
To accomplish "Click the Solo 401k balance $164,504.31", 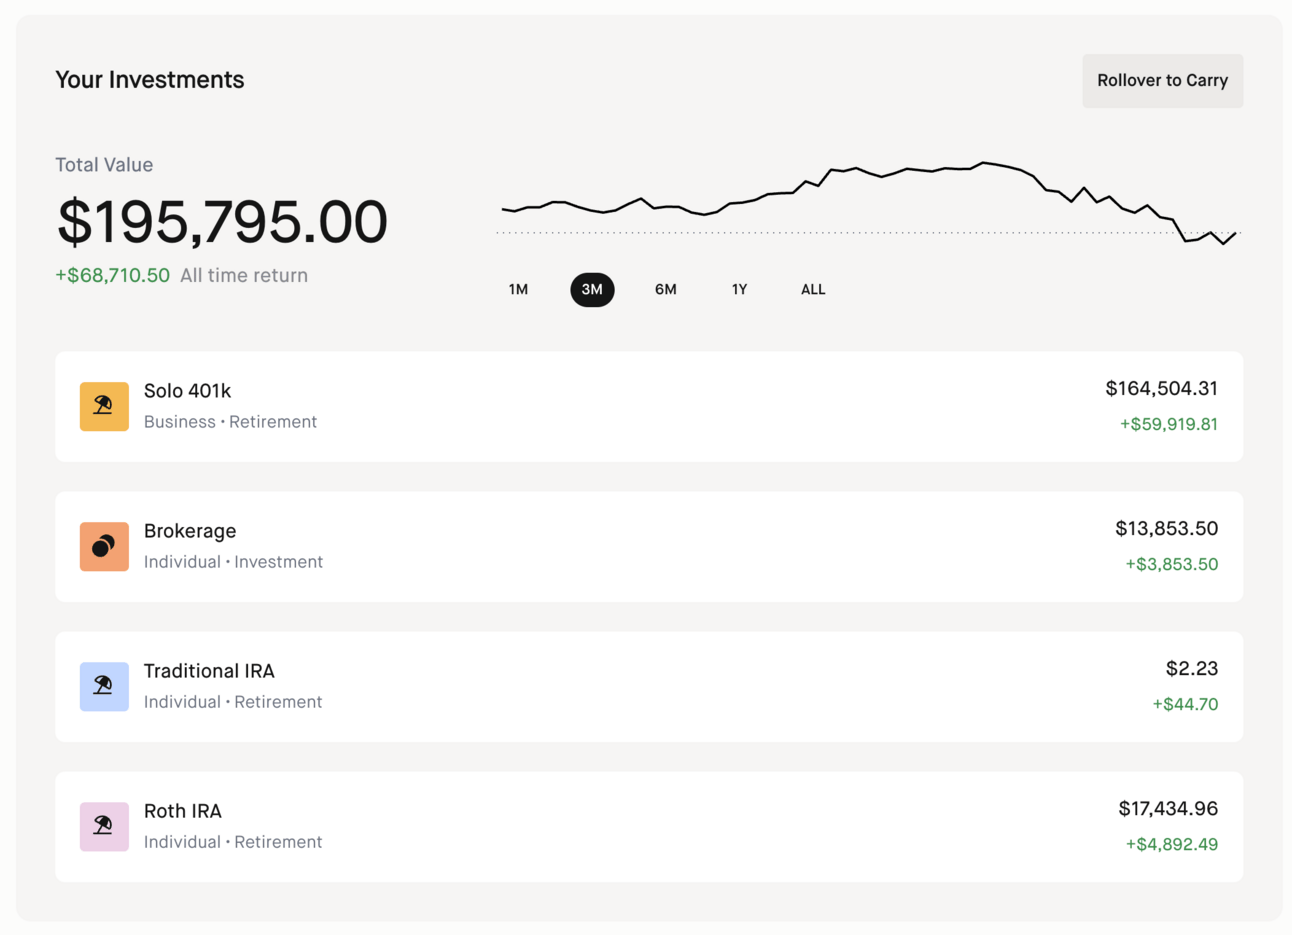I will pyautogui.click(x=1161, y=388).
